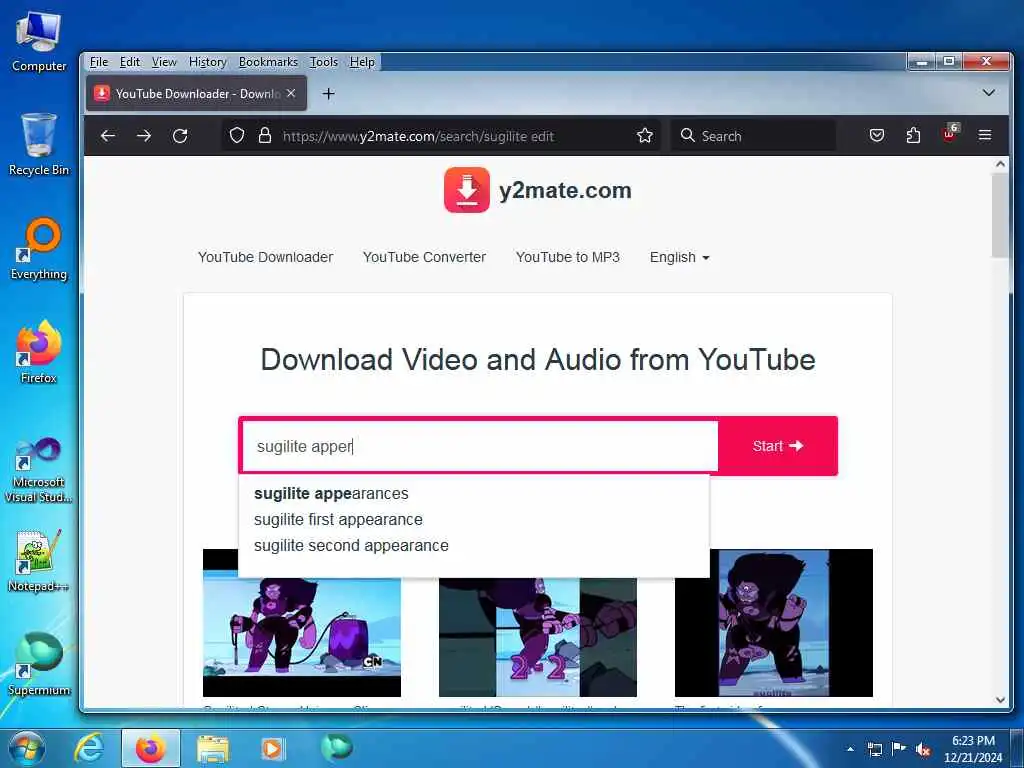Click the pink Start button
Image resolution: width=1024 pixels, height=768 pixels.
click(x=777, y=446)
